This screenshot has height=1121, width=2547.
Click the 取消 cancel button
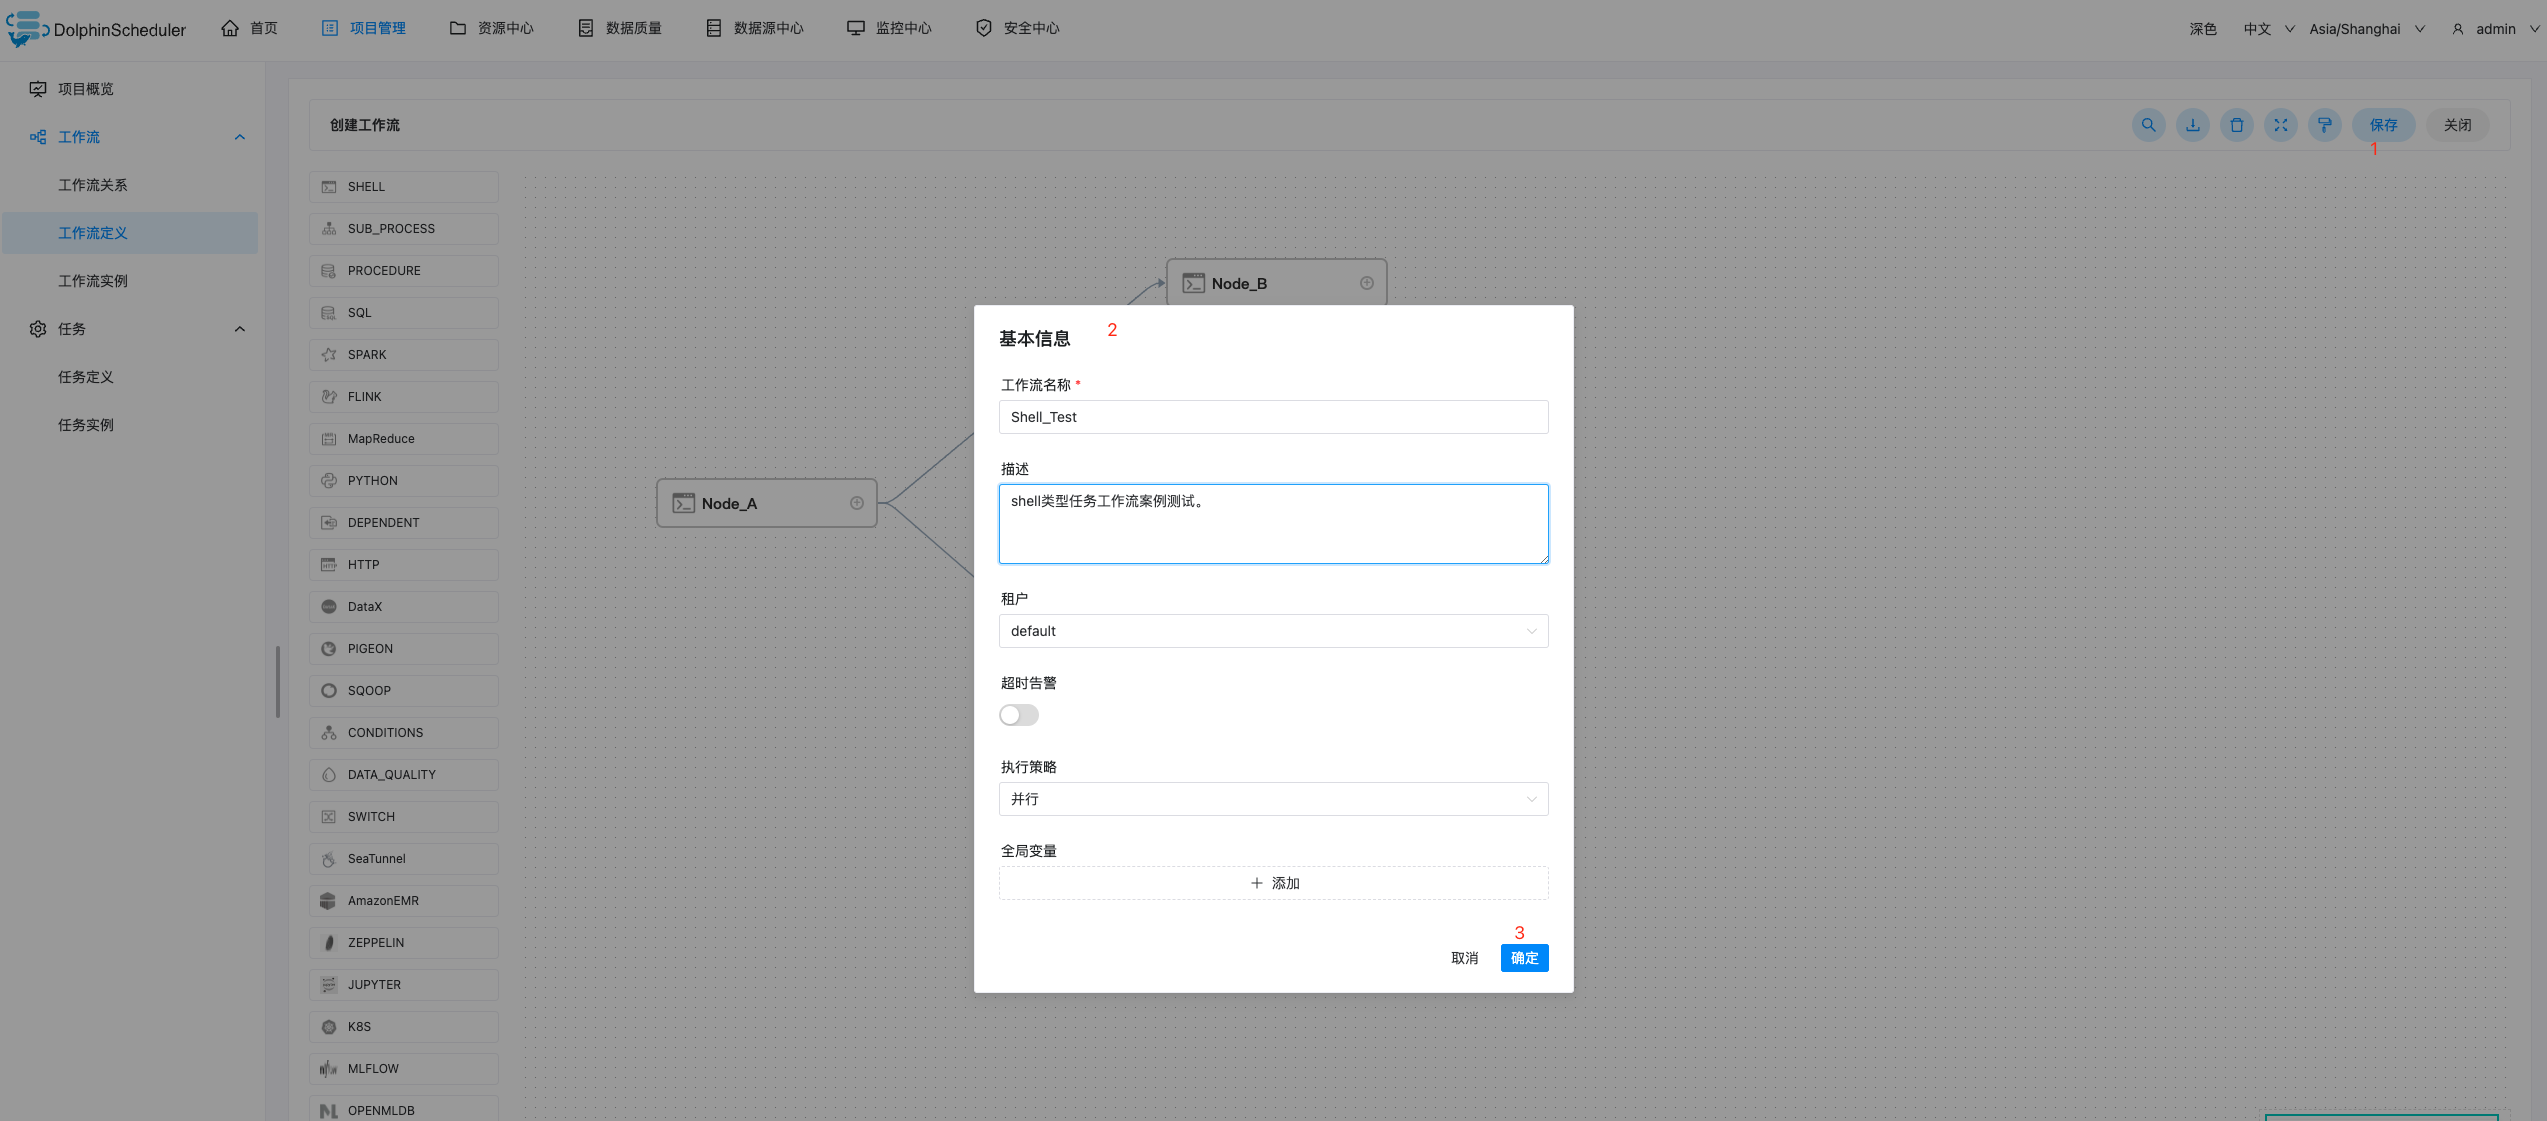(1464, 958)
